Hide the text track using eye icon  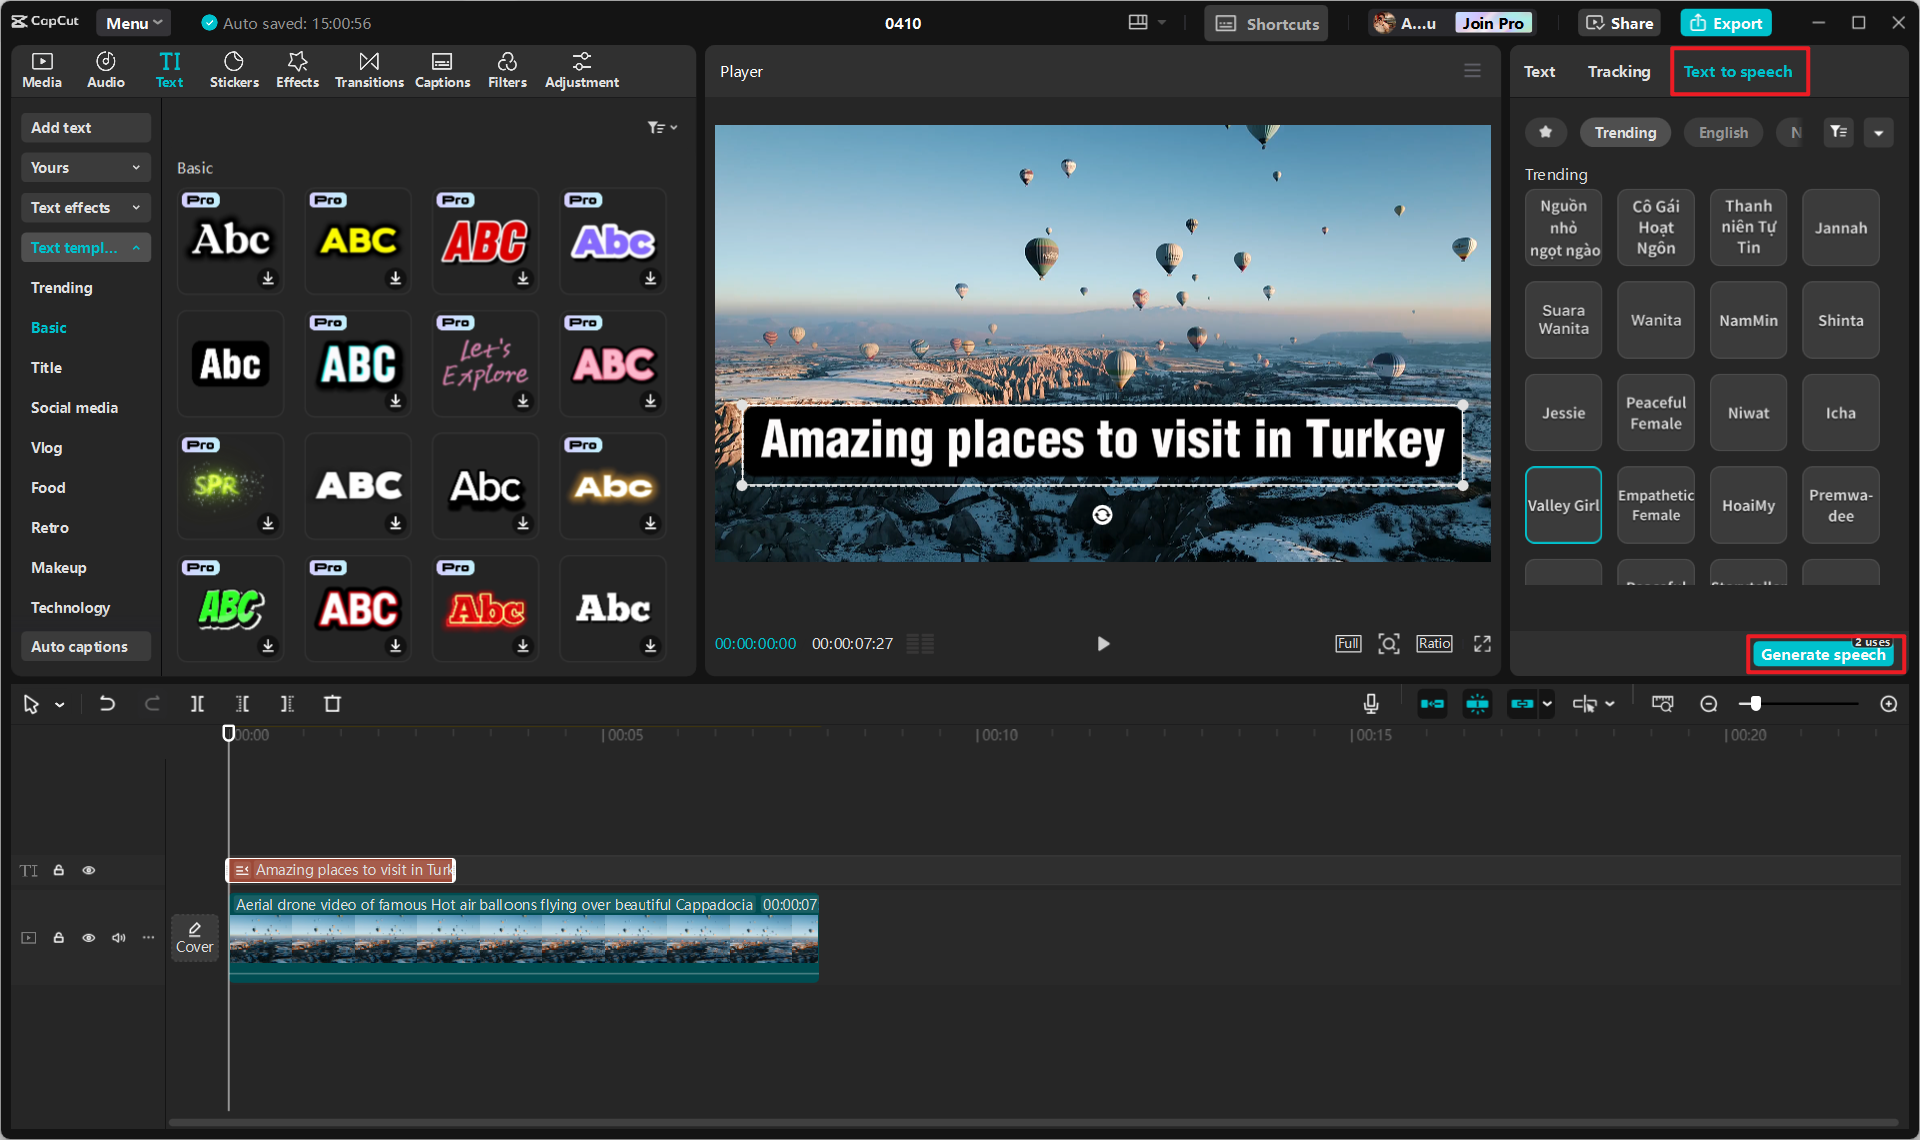pyautogui.click(x=89, y=870)
